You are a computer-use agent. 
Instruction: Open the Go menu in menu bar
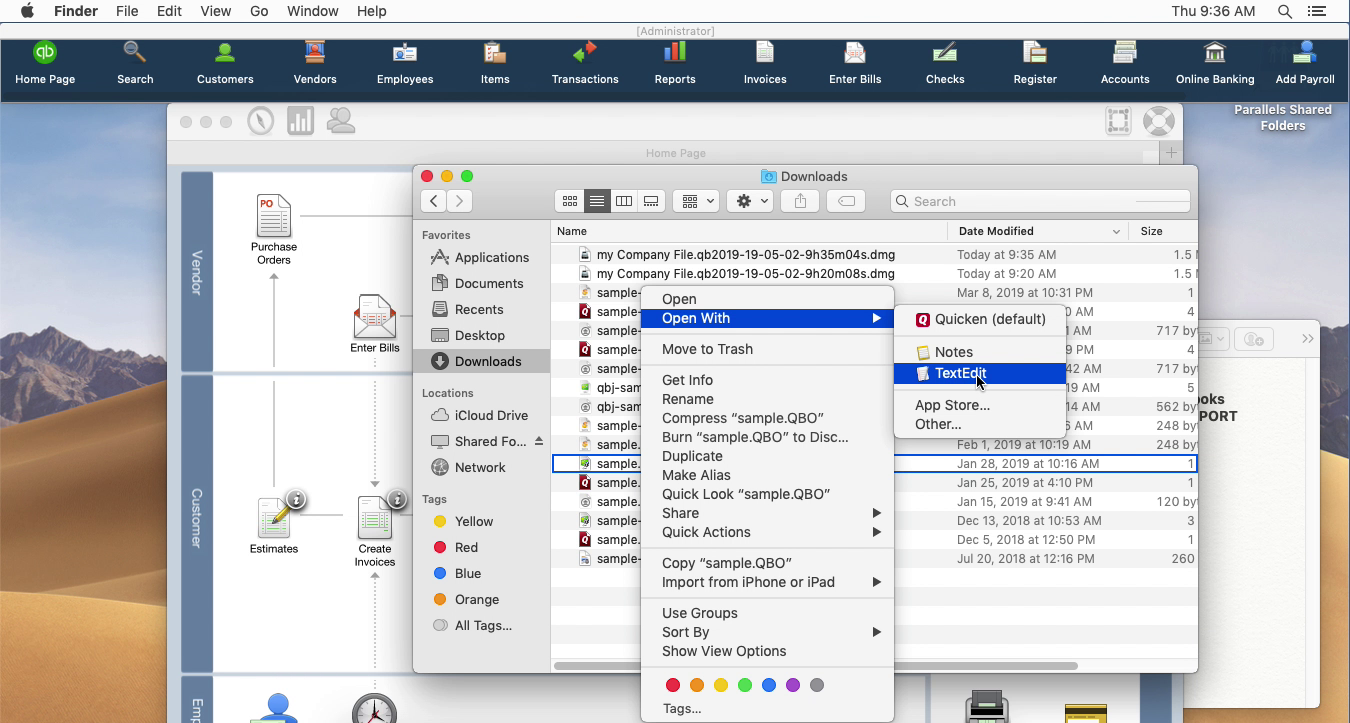(259, 11)
